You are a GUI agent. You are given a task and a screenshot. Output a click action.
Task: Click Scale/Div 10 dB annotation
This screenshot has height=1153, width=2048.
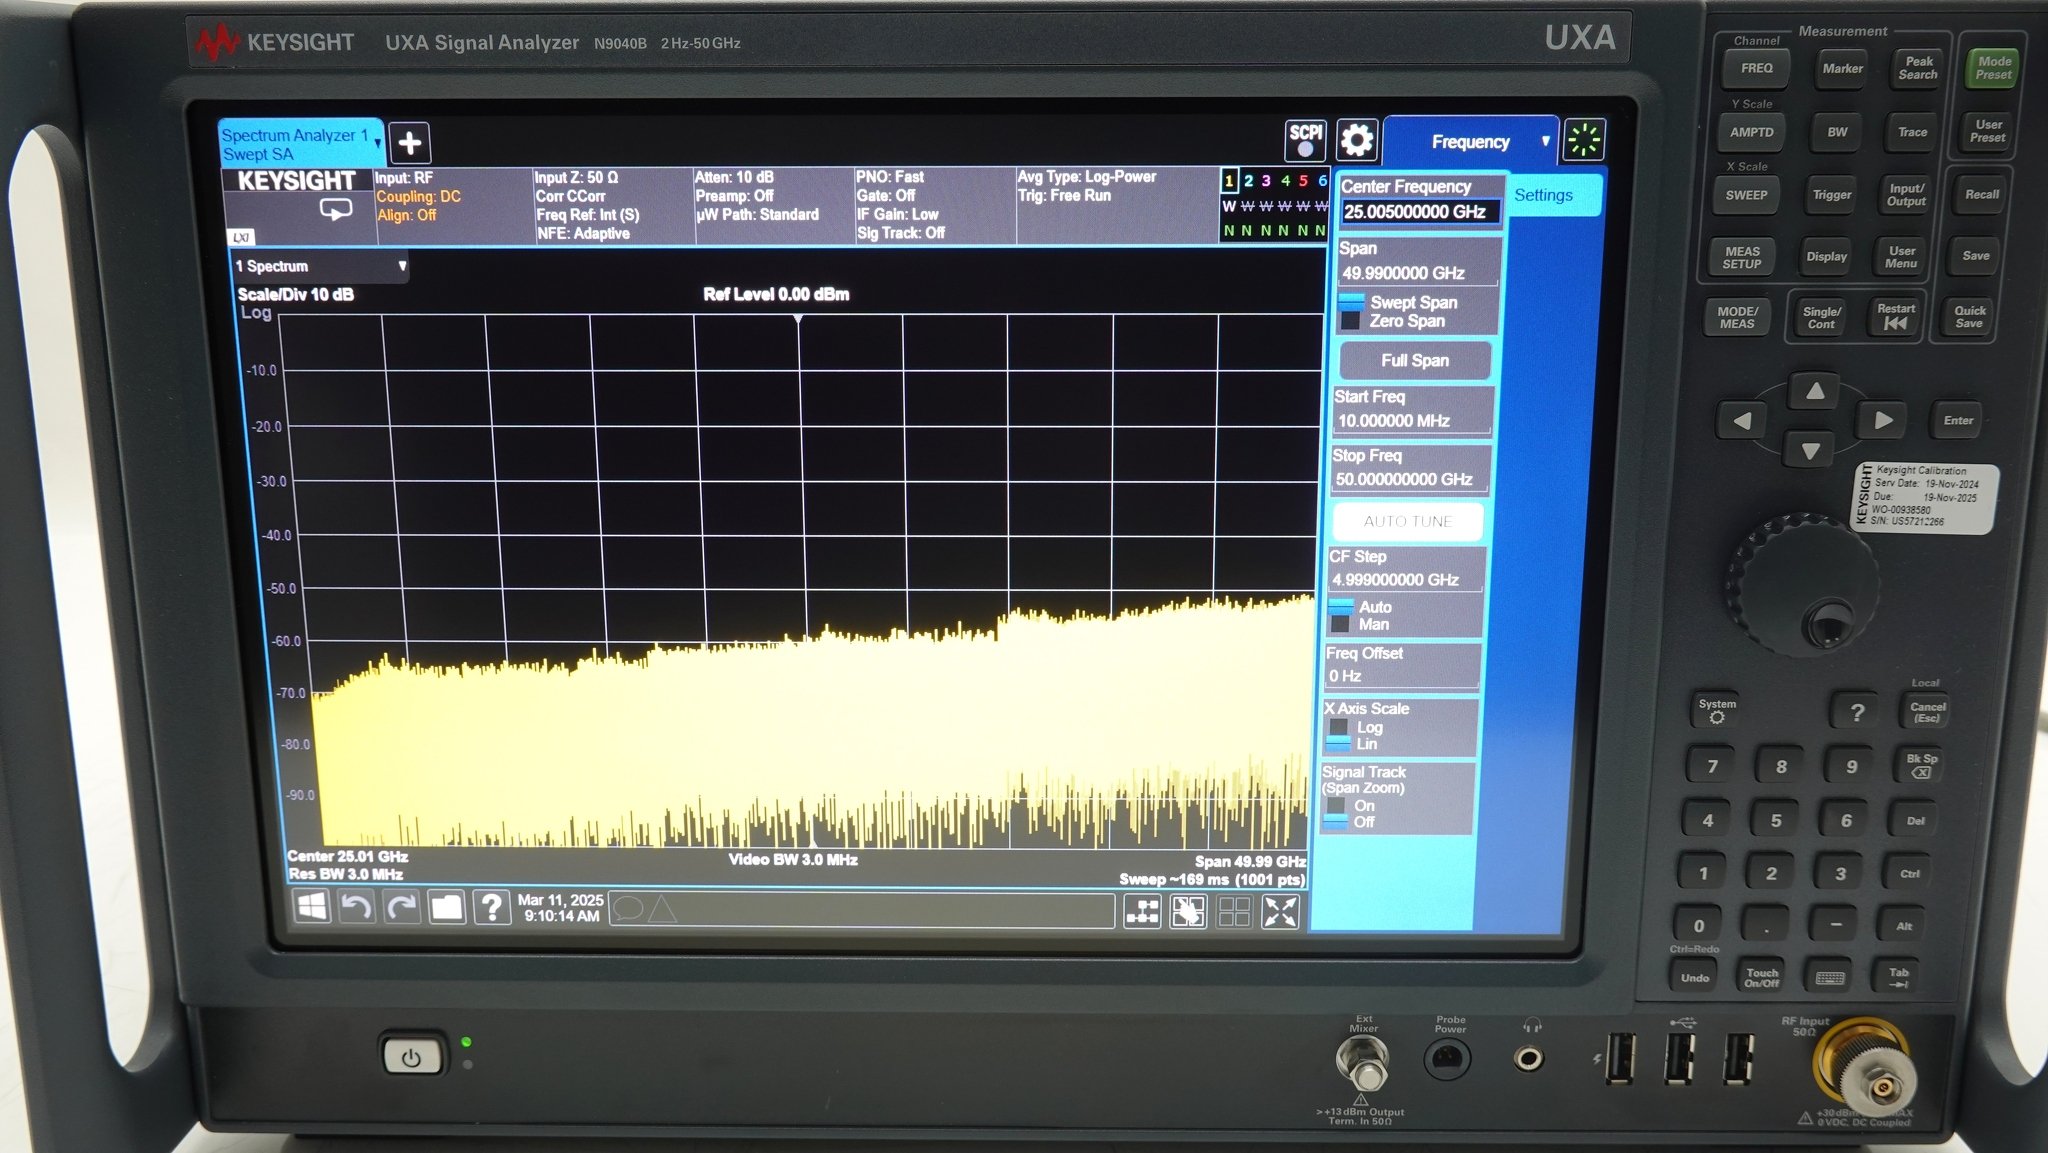coord(295,294)
